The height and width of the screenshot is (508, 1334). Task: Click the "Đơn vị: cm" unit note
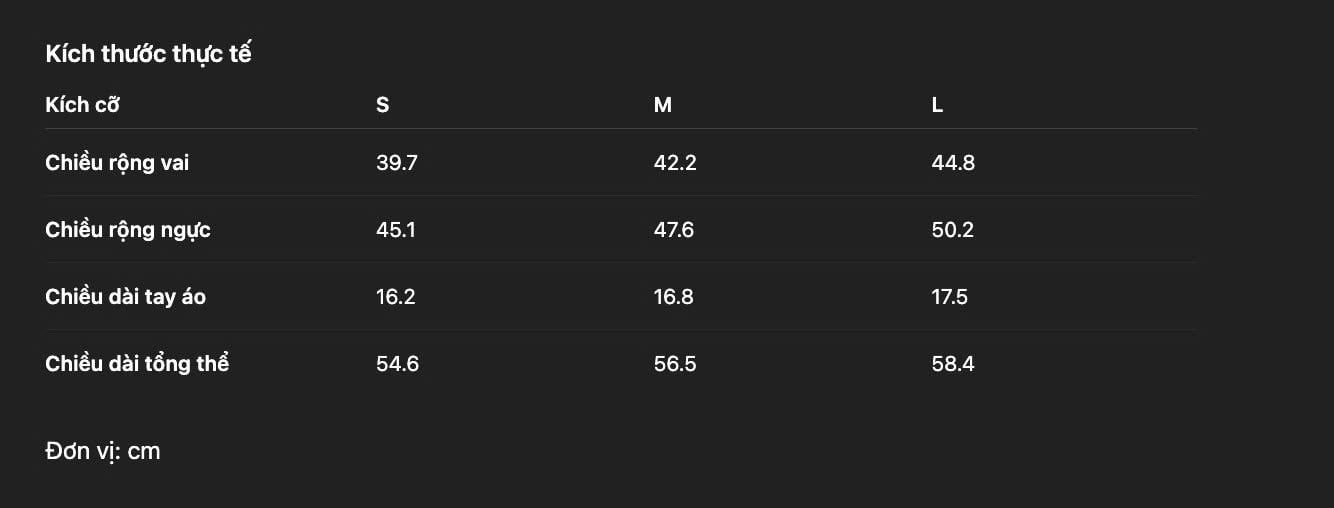103,451
